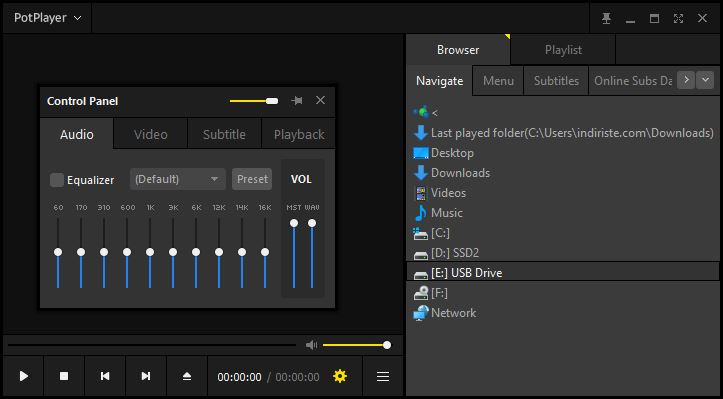This screenshot has width=723, height=399.
Task: Switch to the Audio tab
Action: click(77, 135)
